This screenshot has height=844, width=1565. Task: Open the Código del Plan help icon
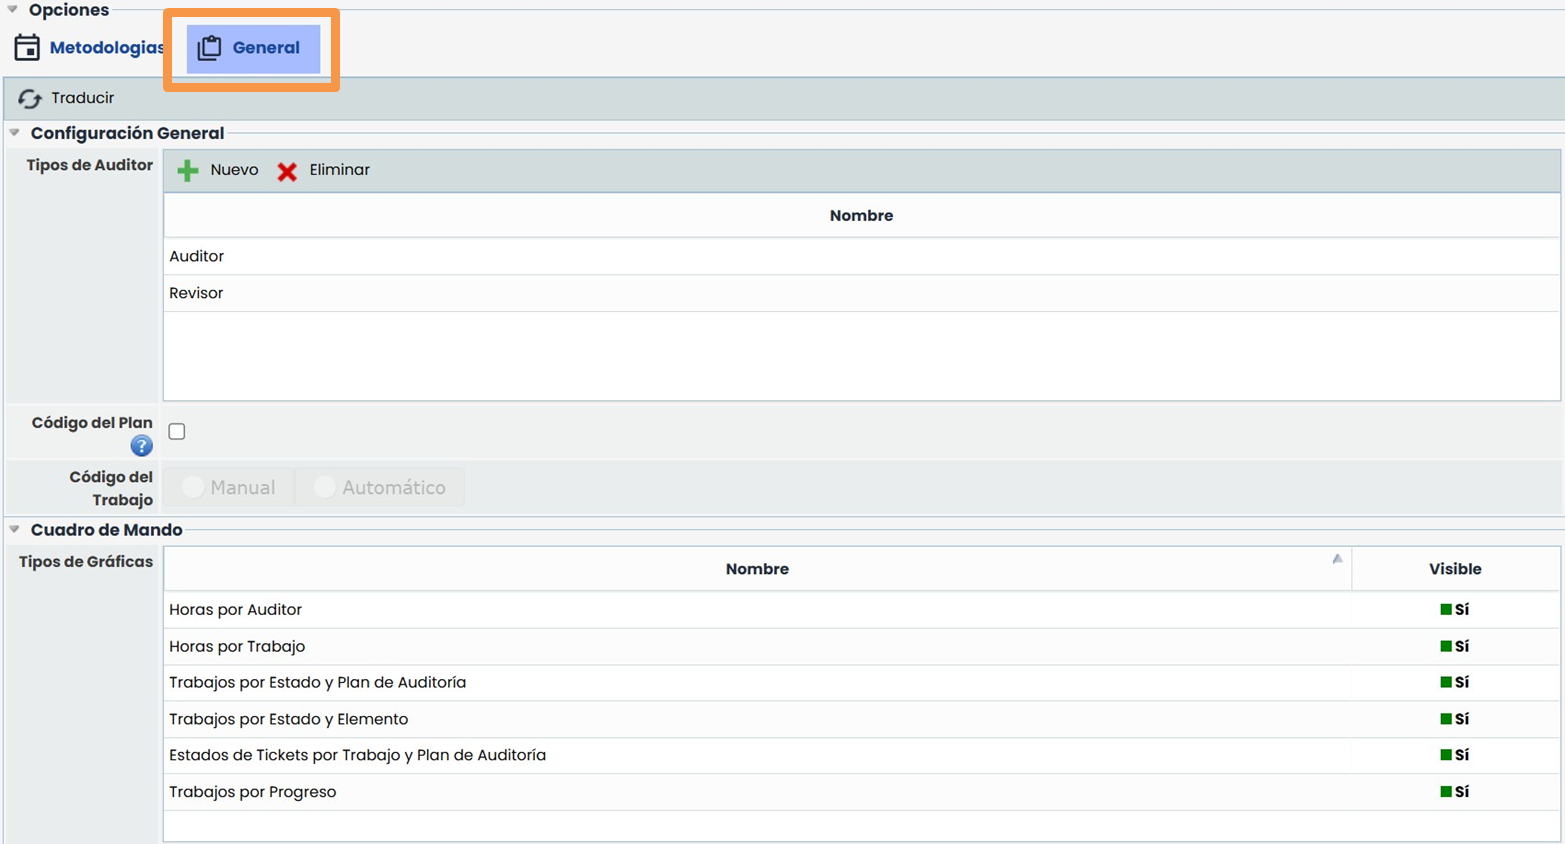pos(141,446)
